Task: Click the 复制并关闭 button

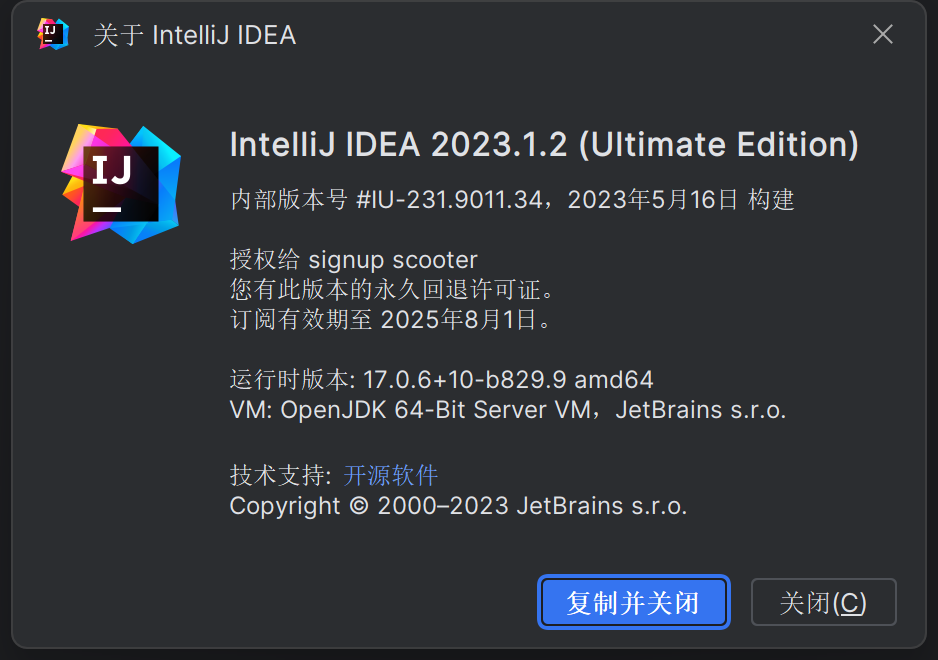Action: coord(634,602)
